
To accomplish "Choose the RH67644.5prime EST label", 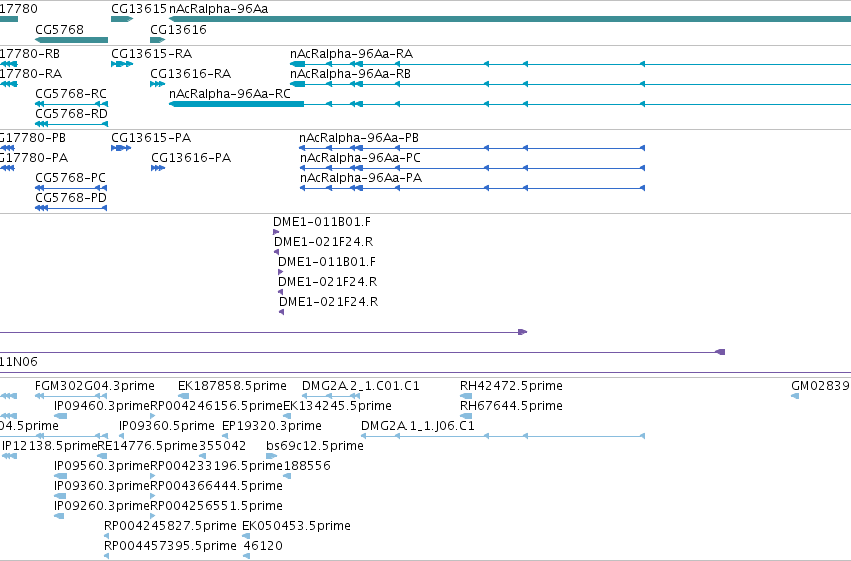I will tap(511, 406).
